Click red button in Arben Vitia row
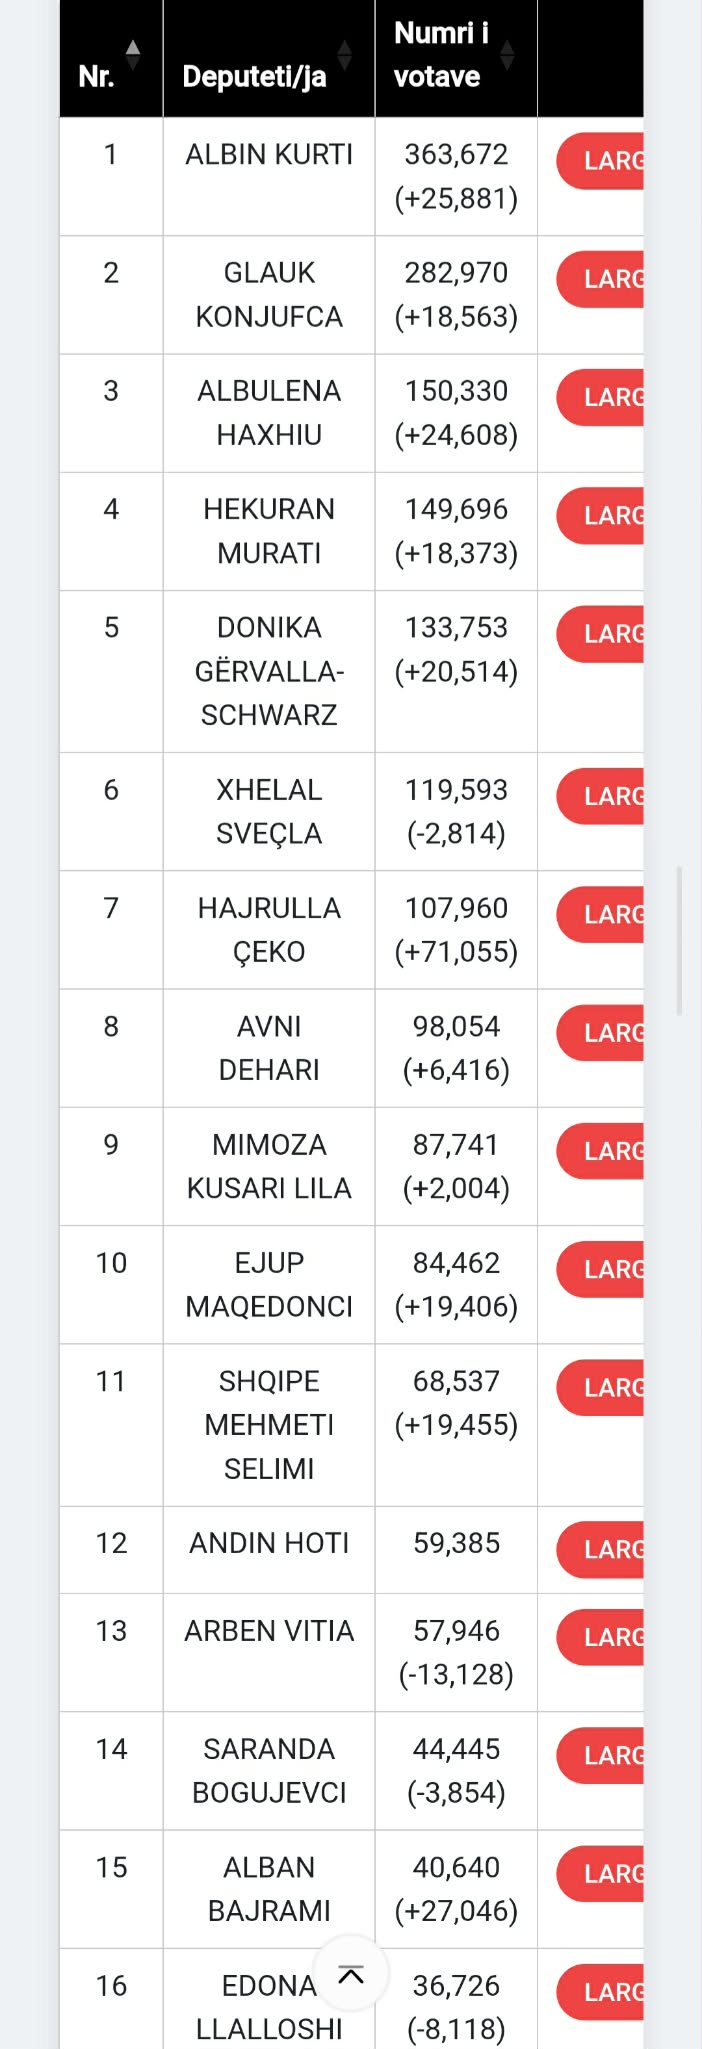This screenshot has width=702, height=2049. pos(601,1637)
